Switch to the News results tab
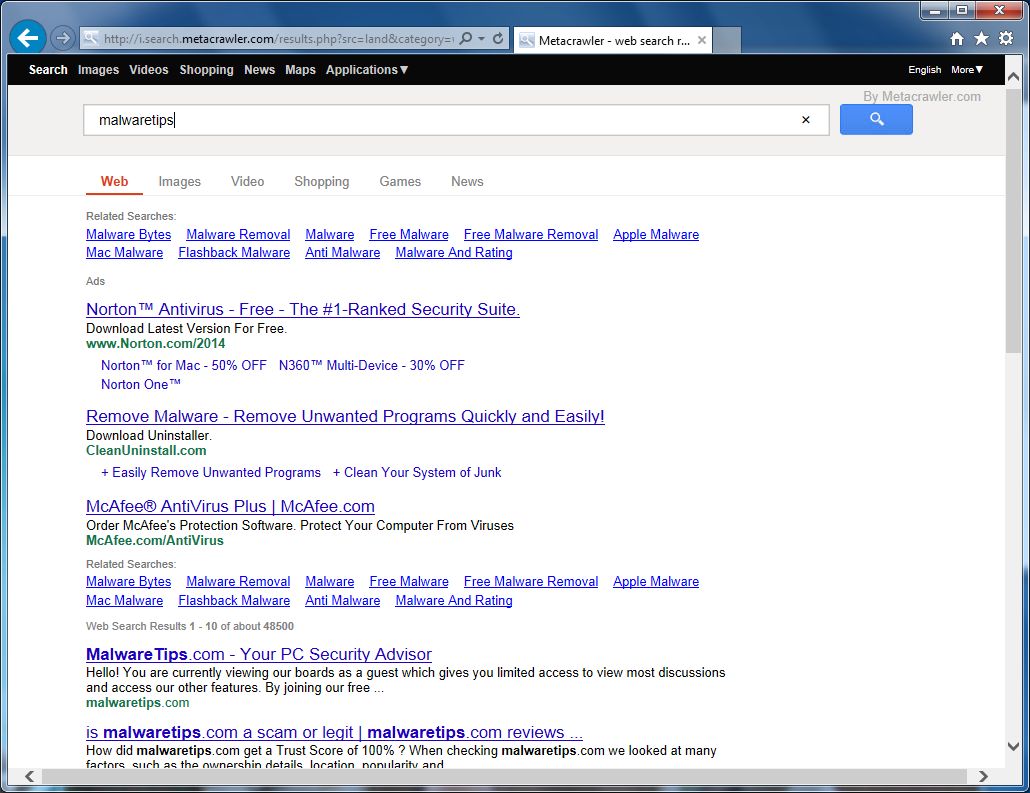Image resolution: width=1030 pixels, height=793 pixels. coord(467,181)
